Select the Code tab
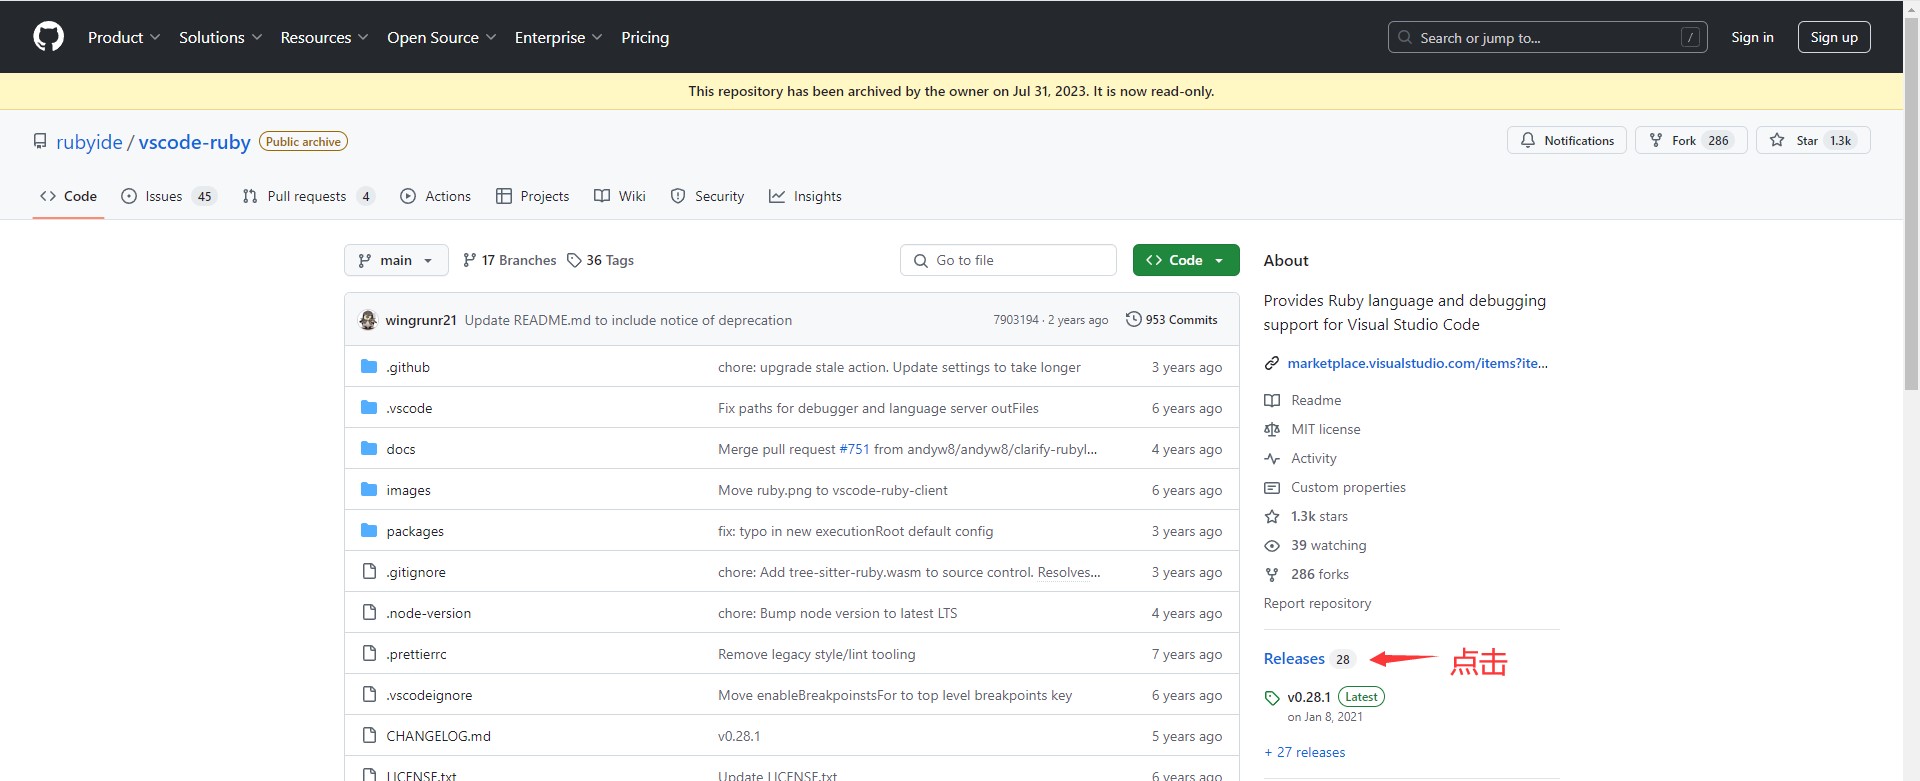 point(68,196)
